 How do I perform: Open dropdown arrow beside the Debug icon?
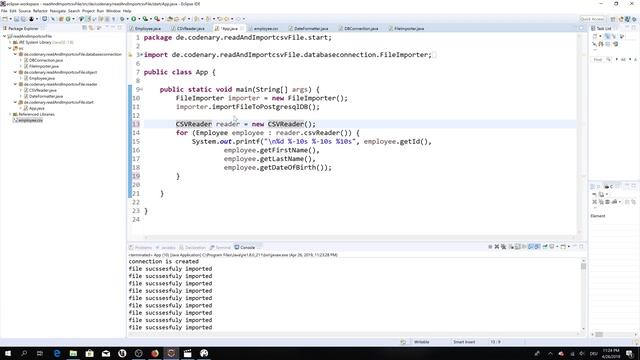(x=127, y=19)
